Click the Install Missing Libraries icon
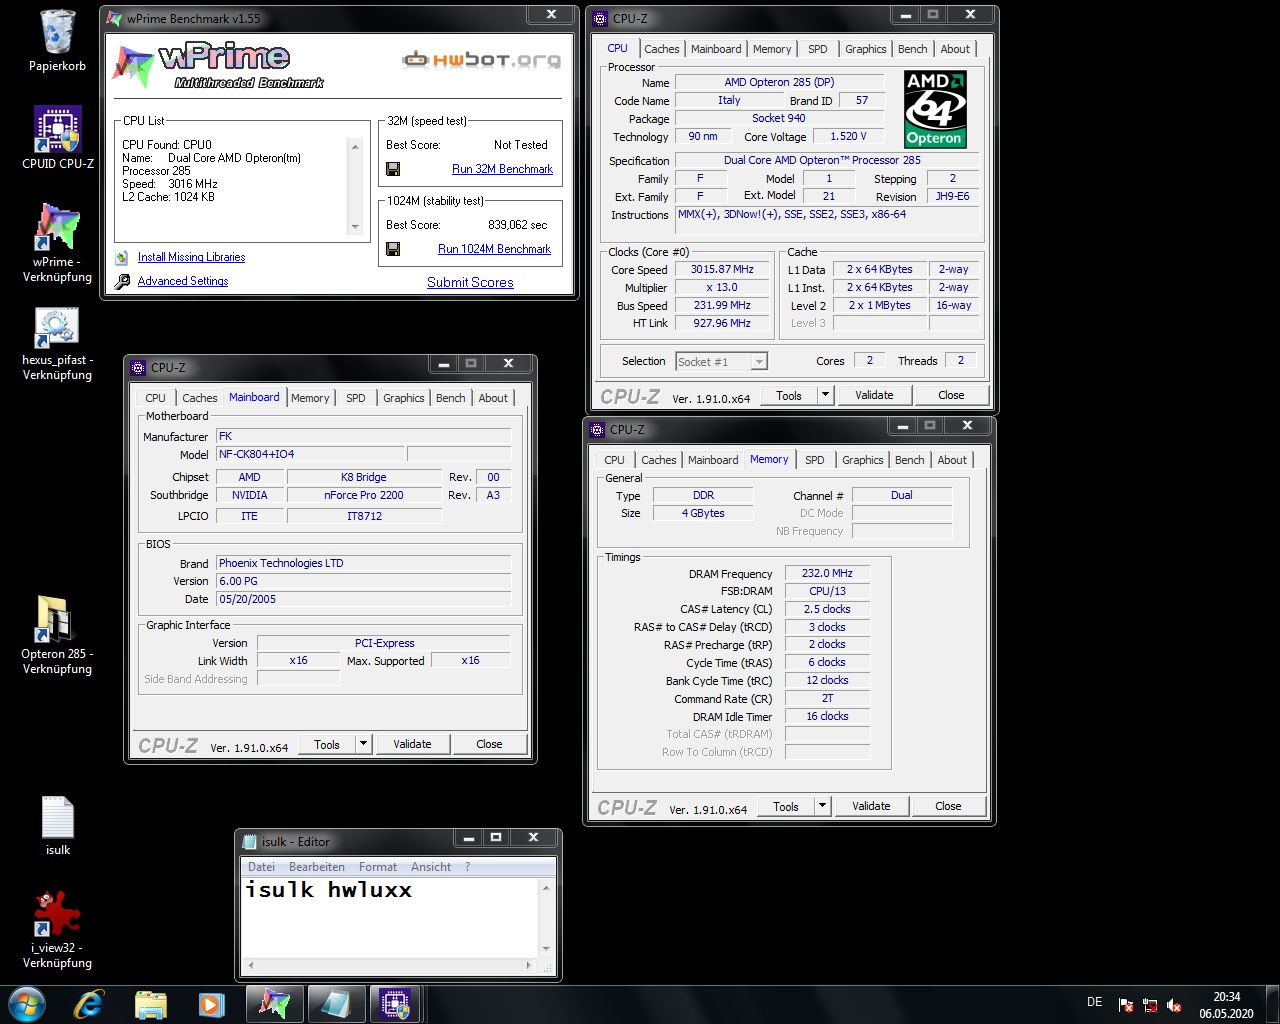 pos(122,257)
